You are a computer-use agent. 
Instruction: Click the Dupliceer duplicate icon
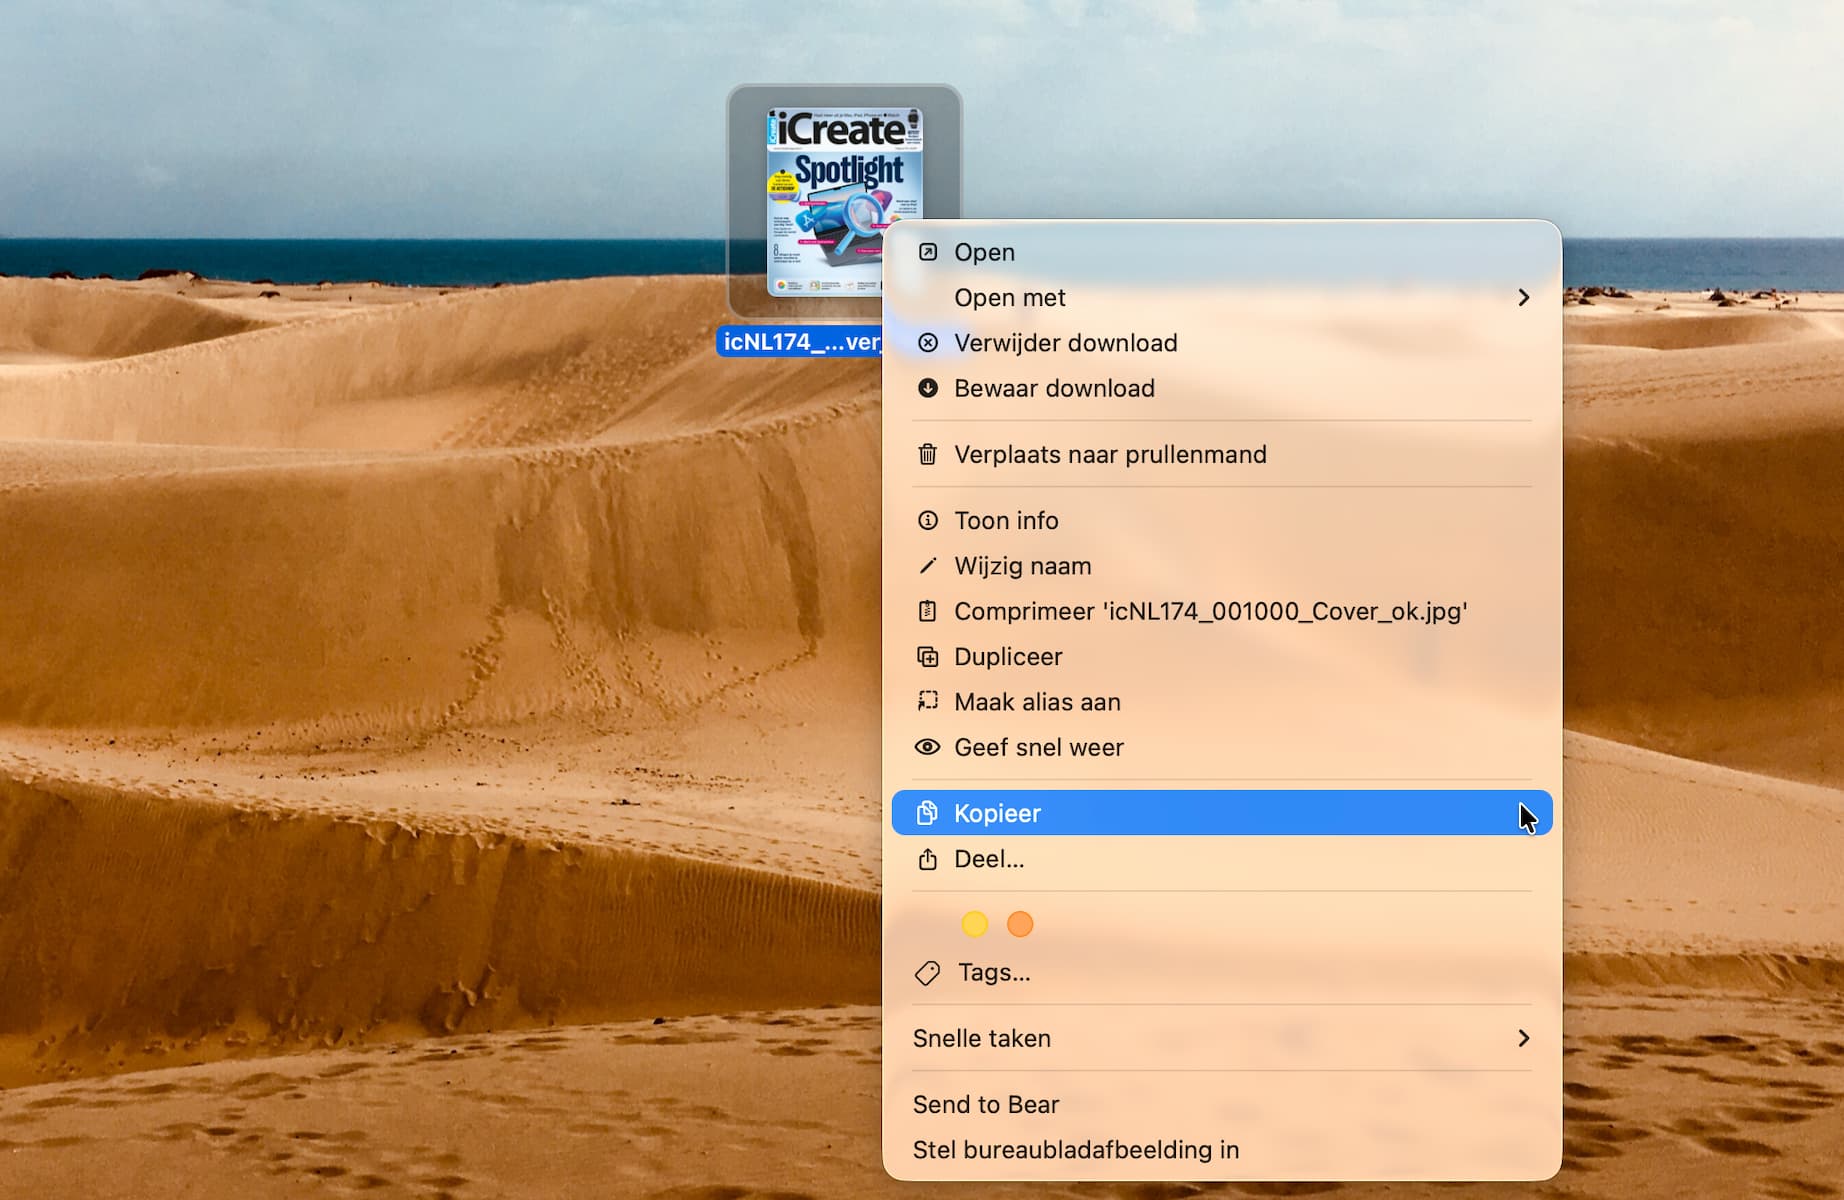(x=927, y=657)
